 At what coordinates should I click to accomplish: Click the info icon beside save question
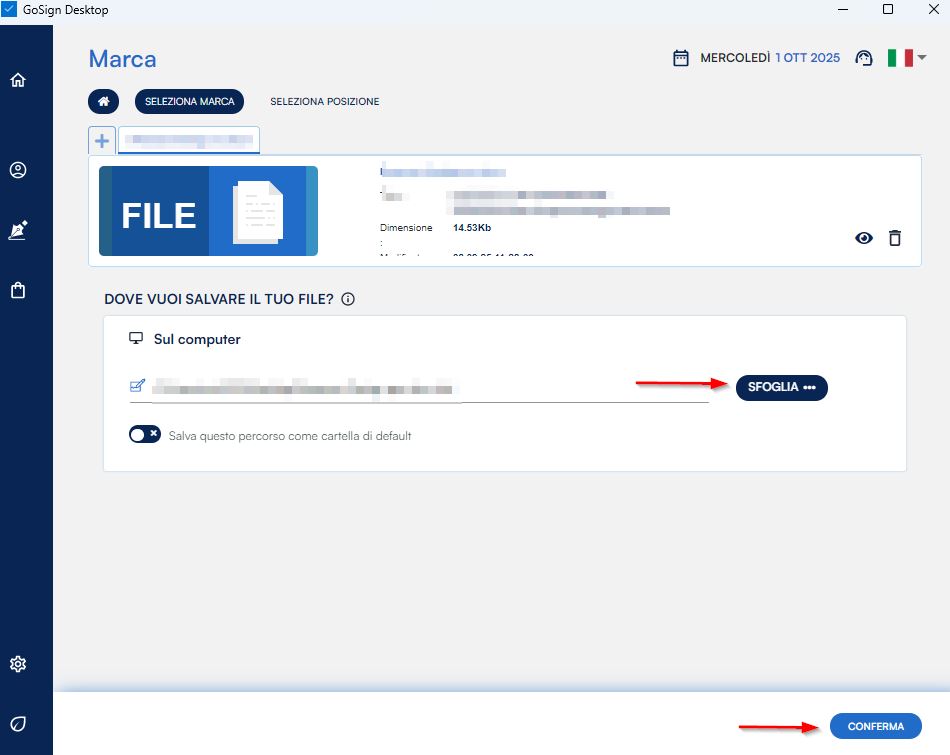(348, 299)
